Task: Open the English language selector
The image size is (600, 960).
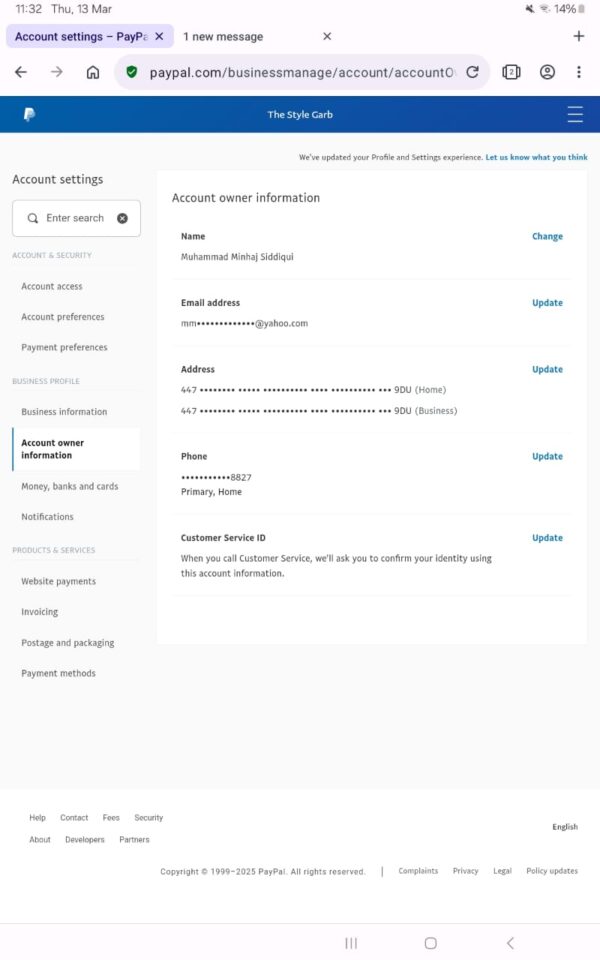Action: coord(565,827)
